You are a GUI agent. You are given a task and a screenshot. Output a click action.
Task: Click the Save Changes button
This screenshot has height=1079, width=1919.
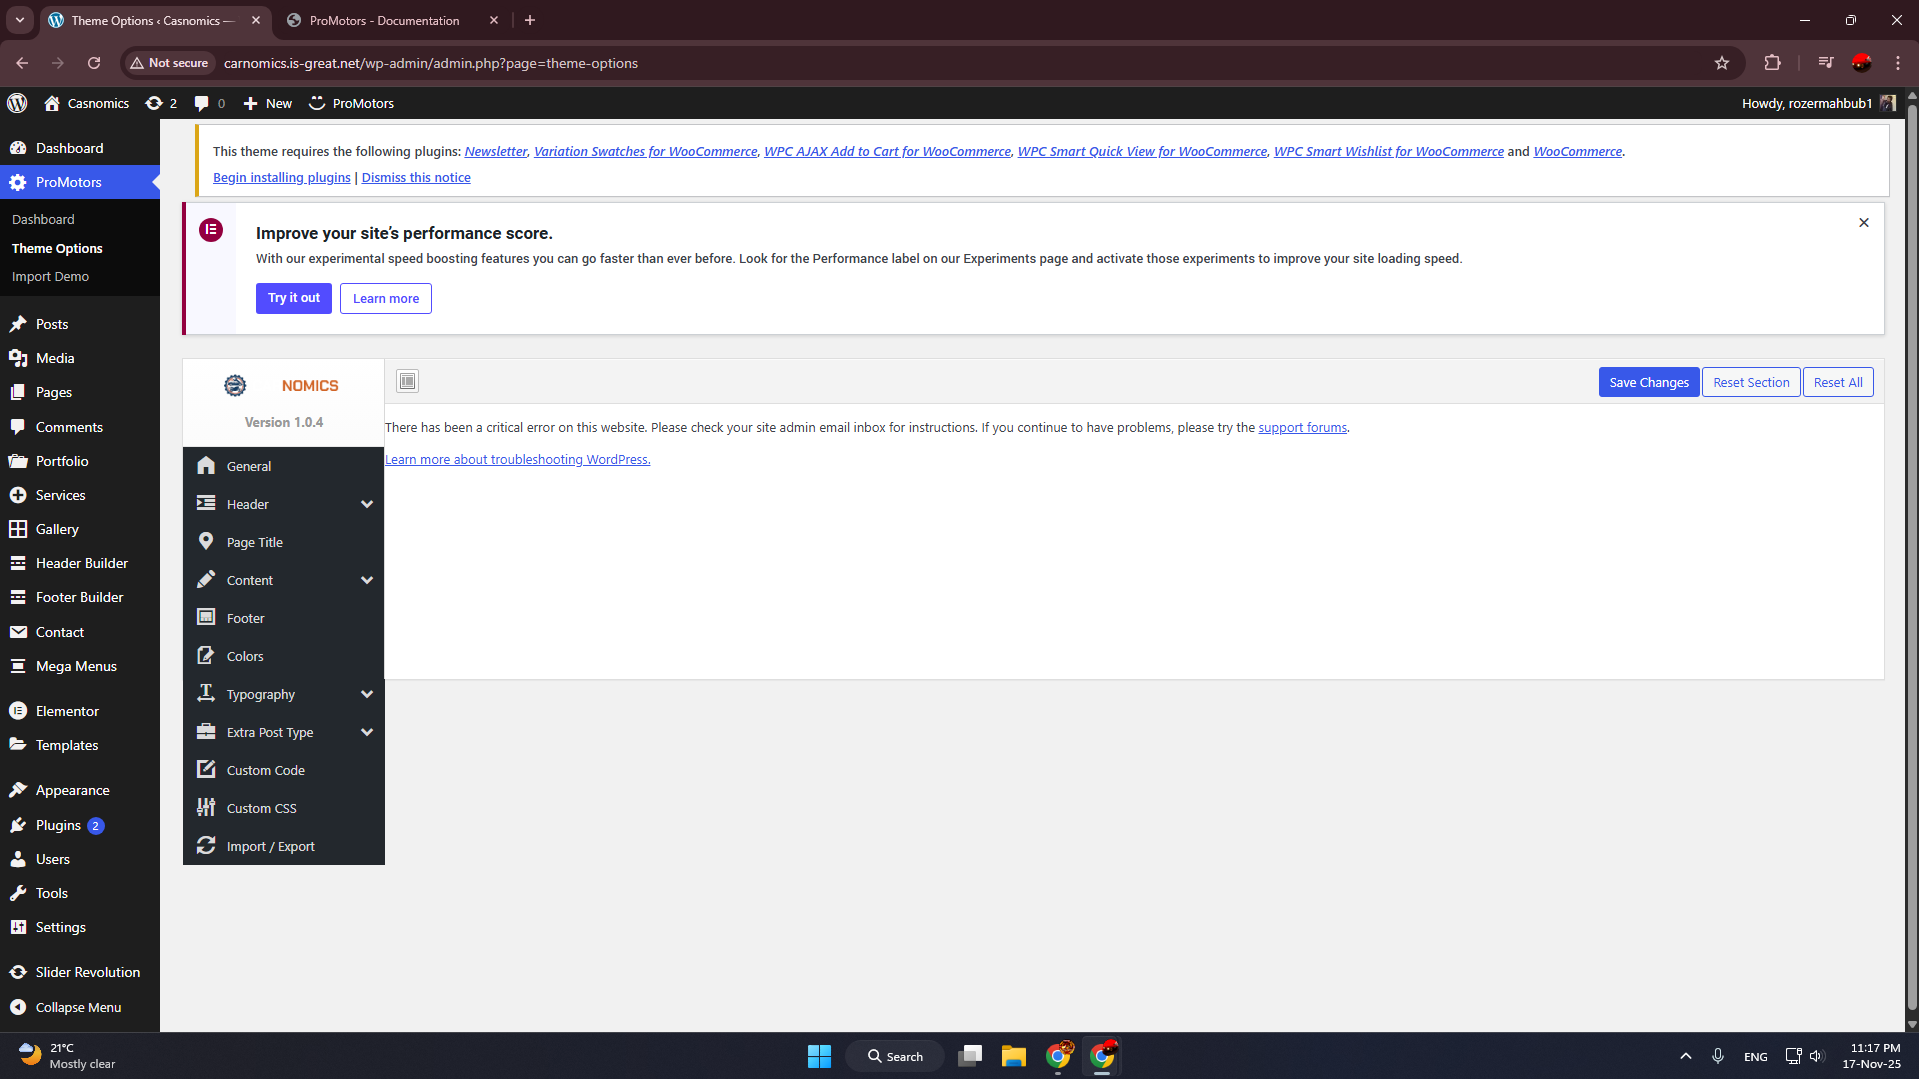[x=1648, y=381]
